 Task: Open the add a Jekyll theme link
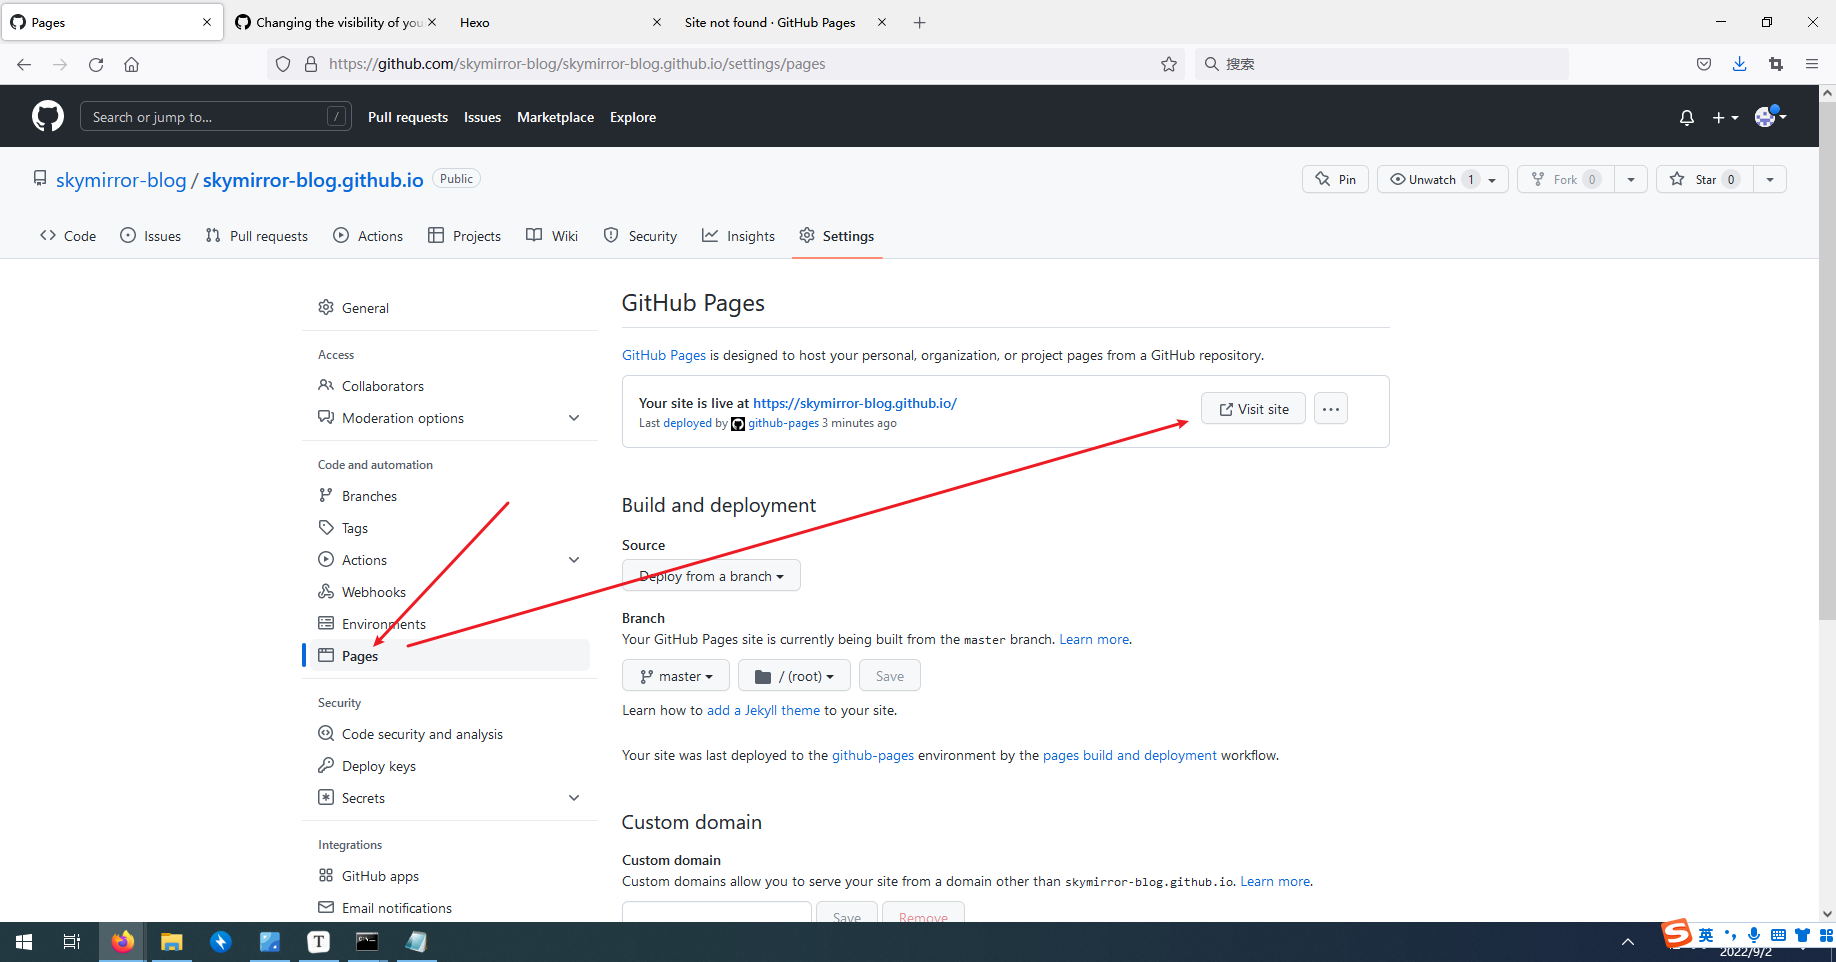coord(763,710)
